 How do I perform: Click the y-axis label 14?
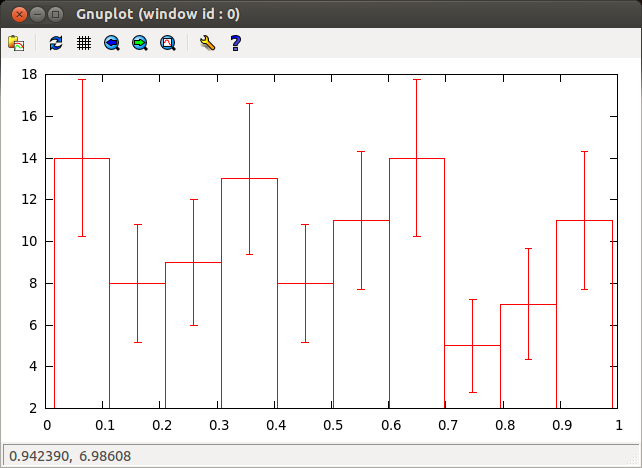point(29,158)
